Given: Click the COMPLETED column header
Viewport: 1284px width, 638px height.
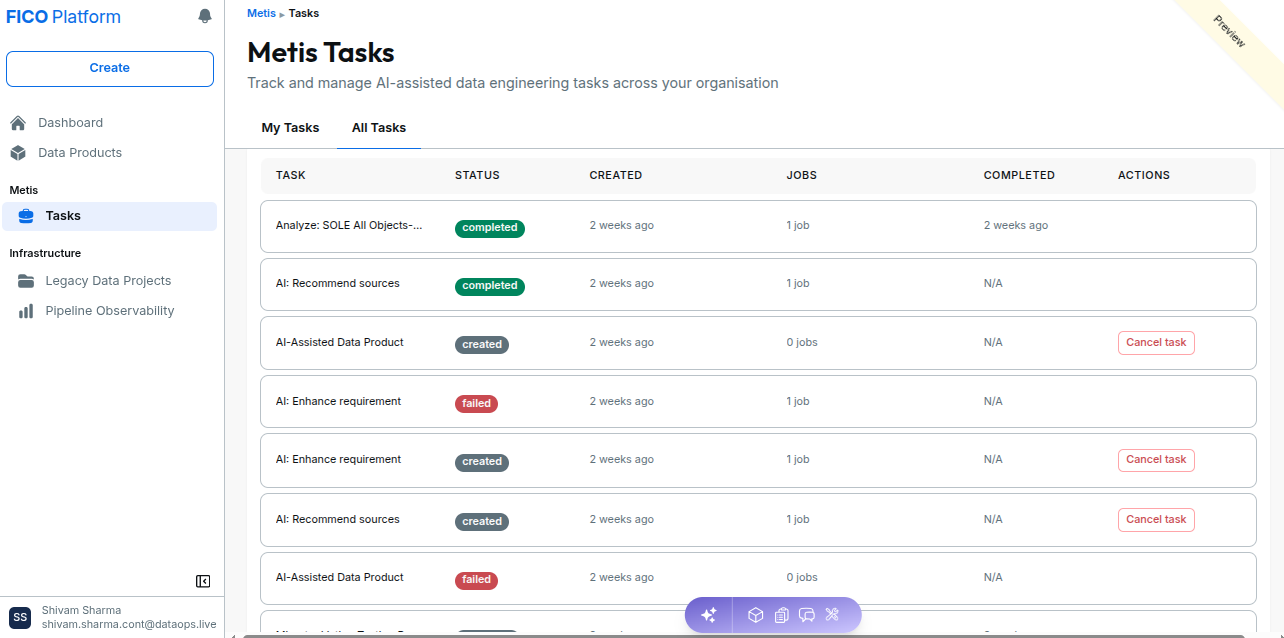Looking at the screenshot, I should (1019, 175).
